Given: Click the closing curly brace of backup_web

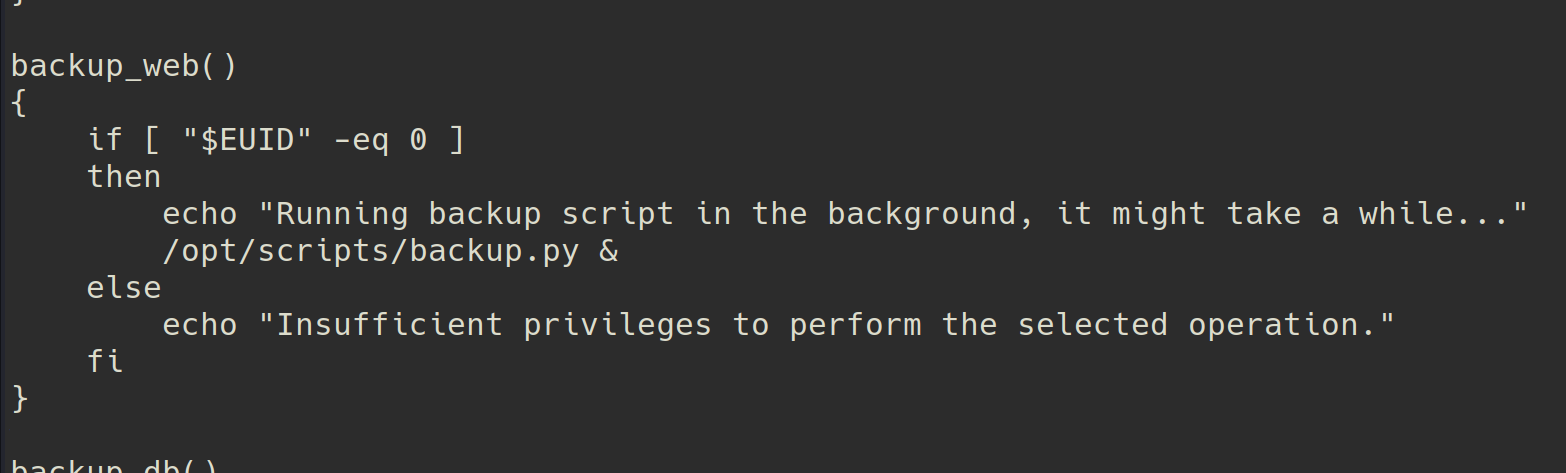Looking at the screenshot, I should [19, 399].
